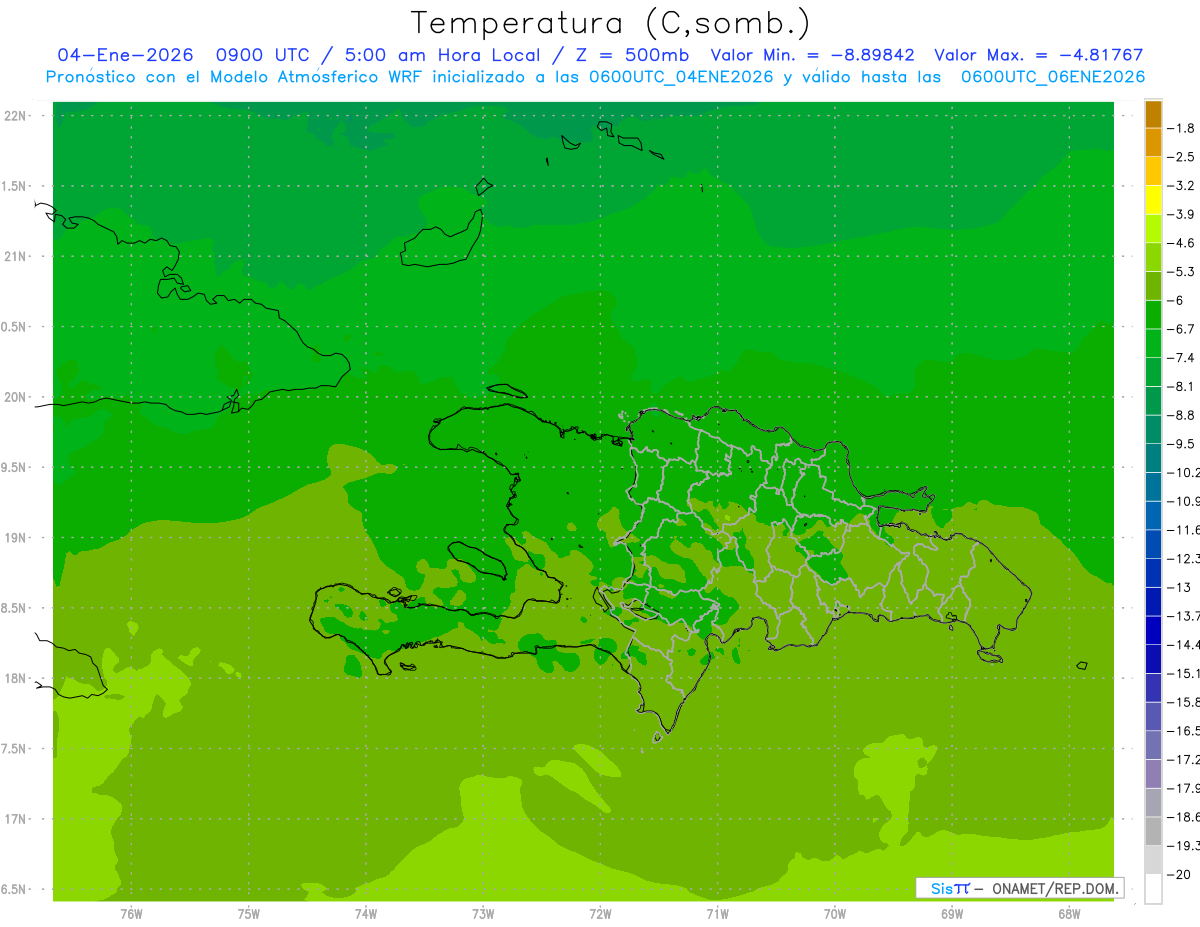This screenshot has width=1200, height=927.
Task: Click the "76W" longitude label
Action: tap(131, 913)
